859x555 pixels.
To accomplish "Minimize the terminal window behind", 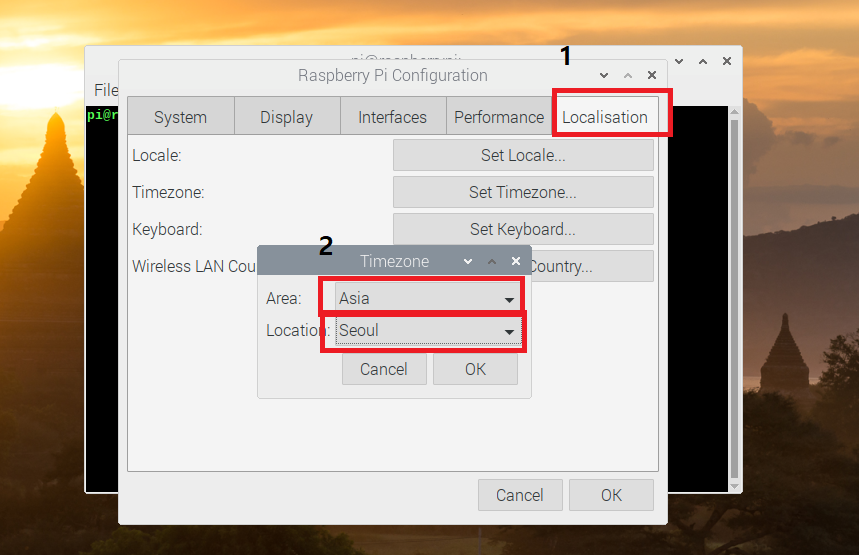I will pos(679,61).
